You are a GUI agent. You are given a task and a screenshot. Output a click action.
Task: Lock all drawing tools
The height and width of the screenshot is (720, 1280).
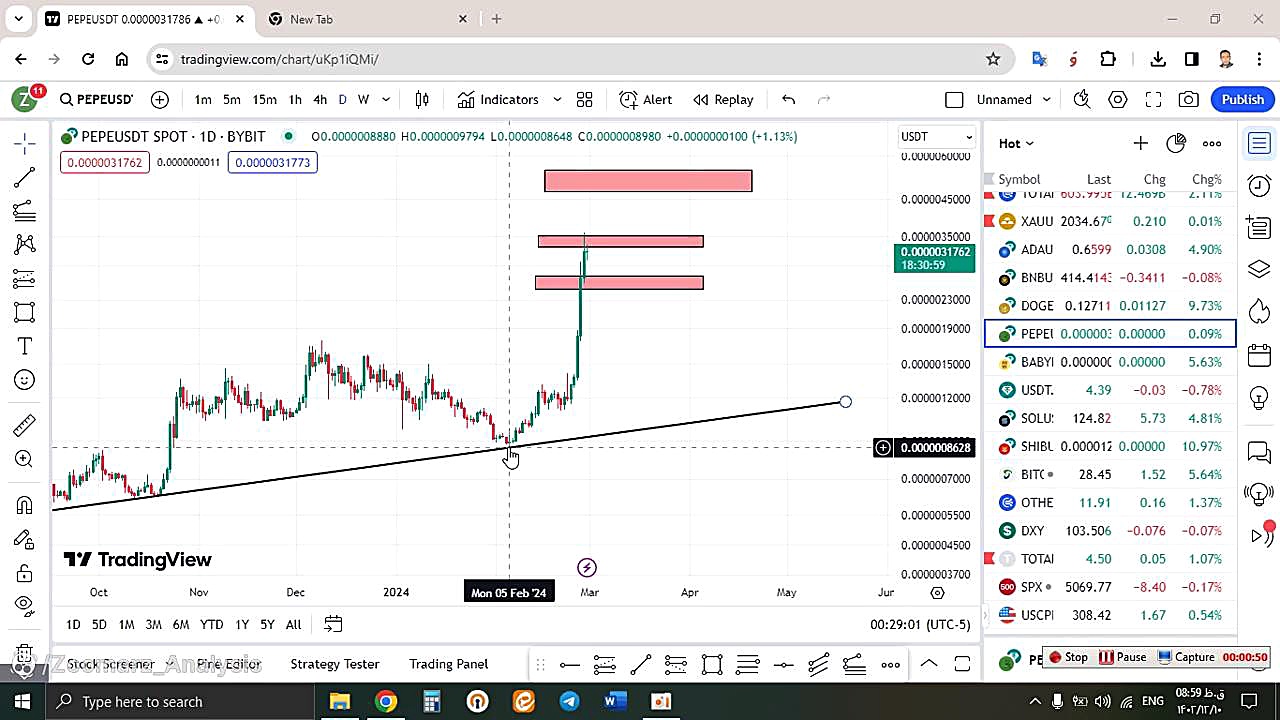tap(25, 573)
